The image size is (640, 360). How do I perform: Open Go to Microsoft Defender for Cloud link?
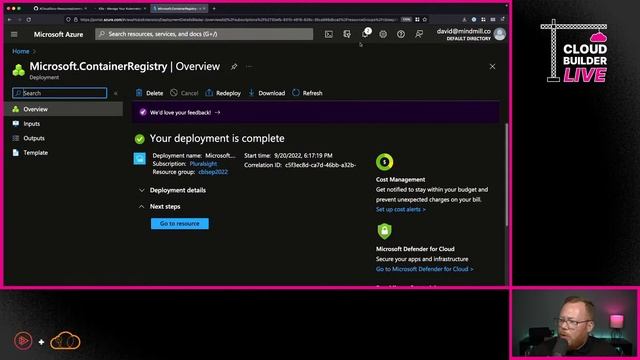pyautogui.click(x=424, y=269)
